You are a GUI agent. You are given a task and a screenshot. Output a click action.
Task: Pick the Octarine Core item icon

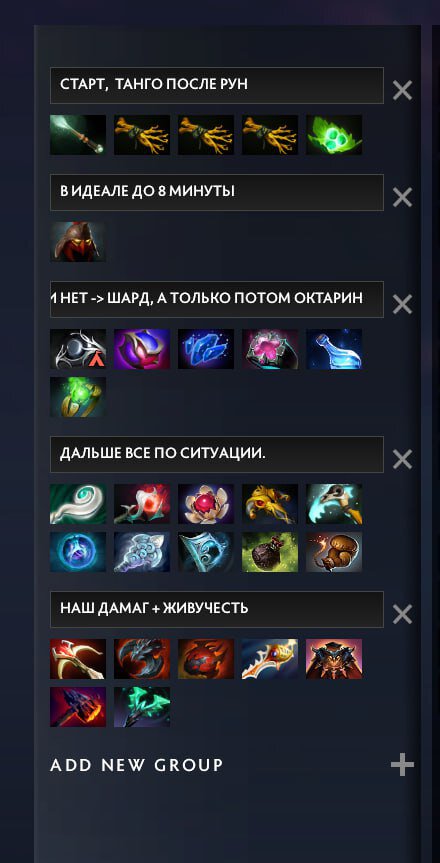click(x=142, y=349)
